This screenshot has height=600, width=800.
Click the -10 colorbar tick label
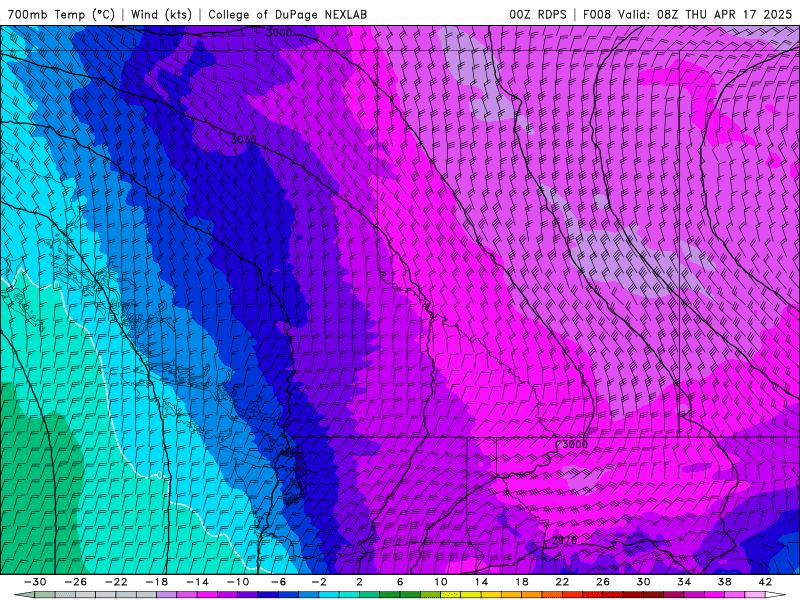[x=238, y=582]
